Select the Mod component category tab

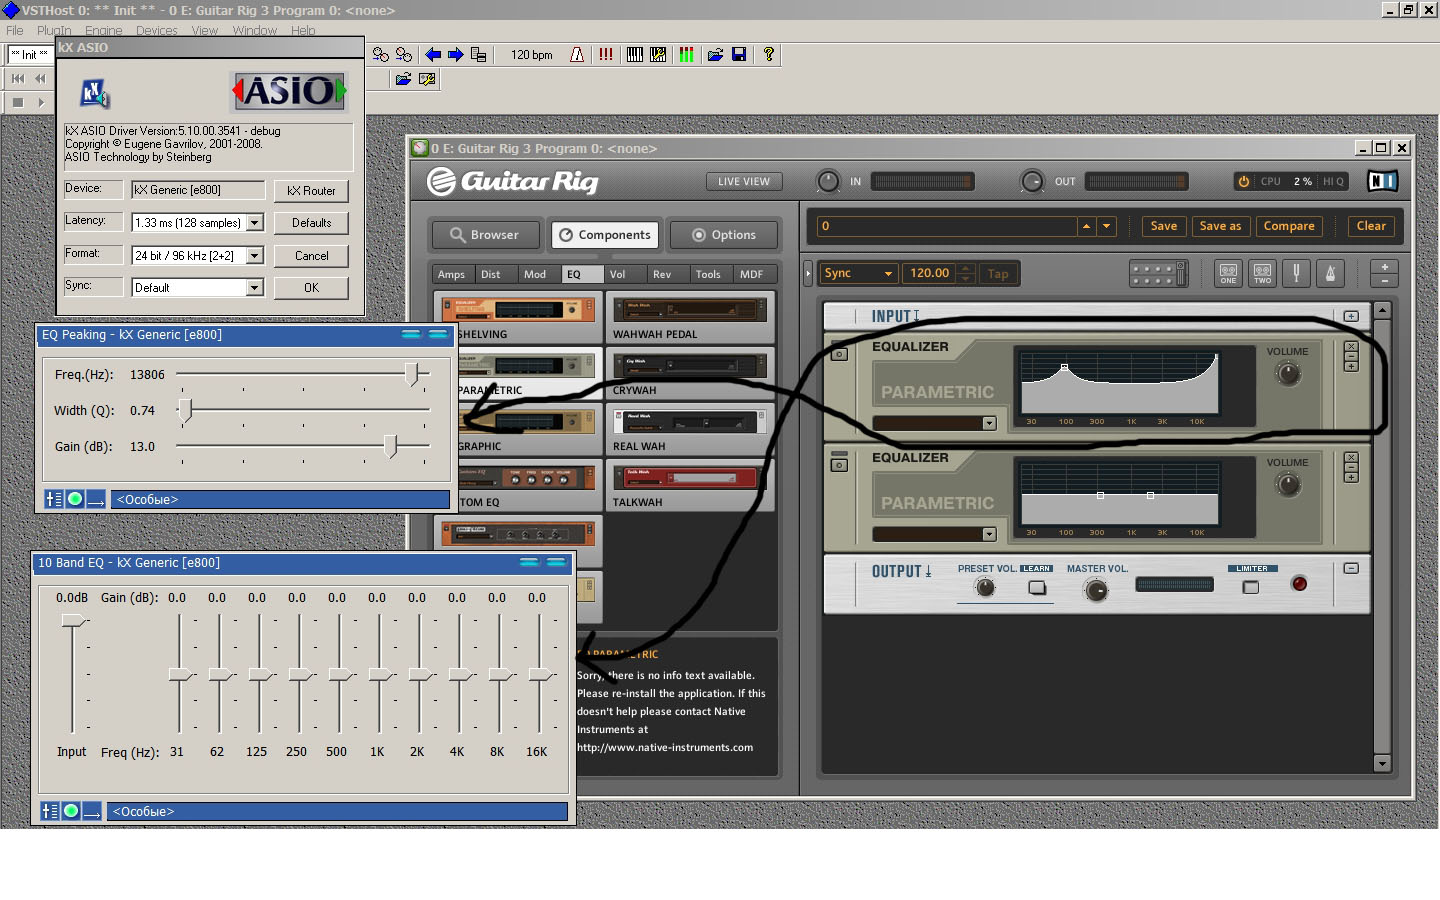tap(535, 274)
